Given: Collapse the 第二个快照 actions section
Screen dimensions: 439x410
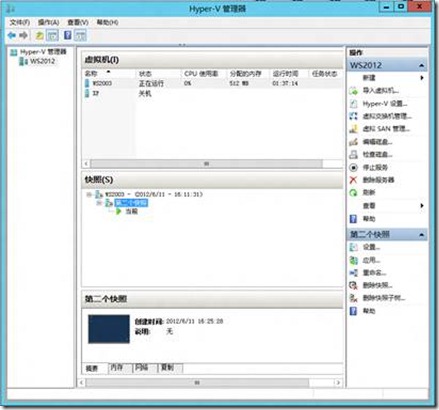Looking at the screenshot, I should 422,235.
